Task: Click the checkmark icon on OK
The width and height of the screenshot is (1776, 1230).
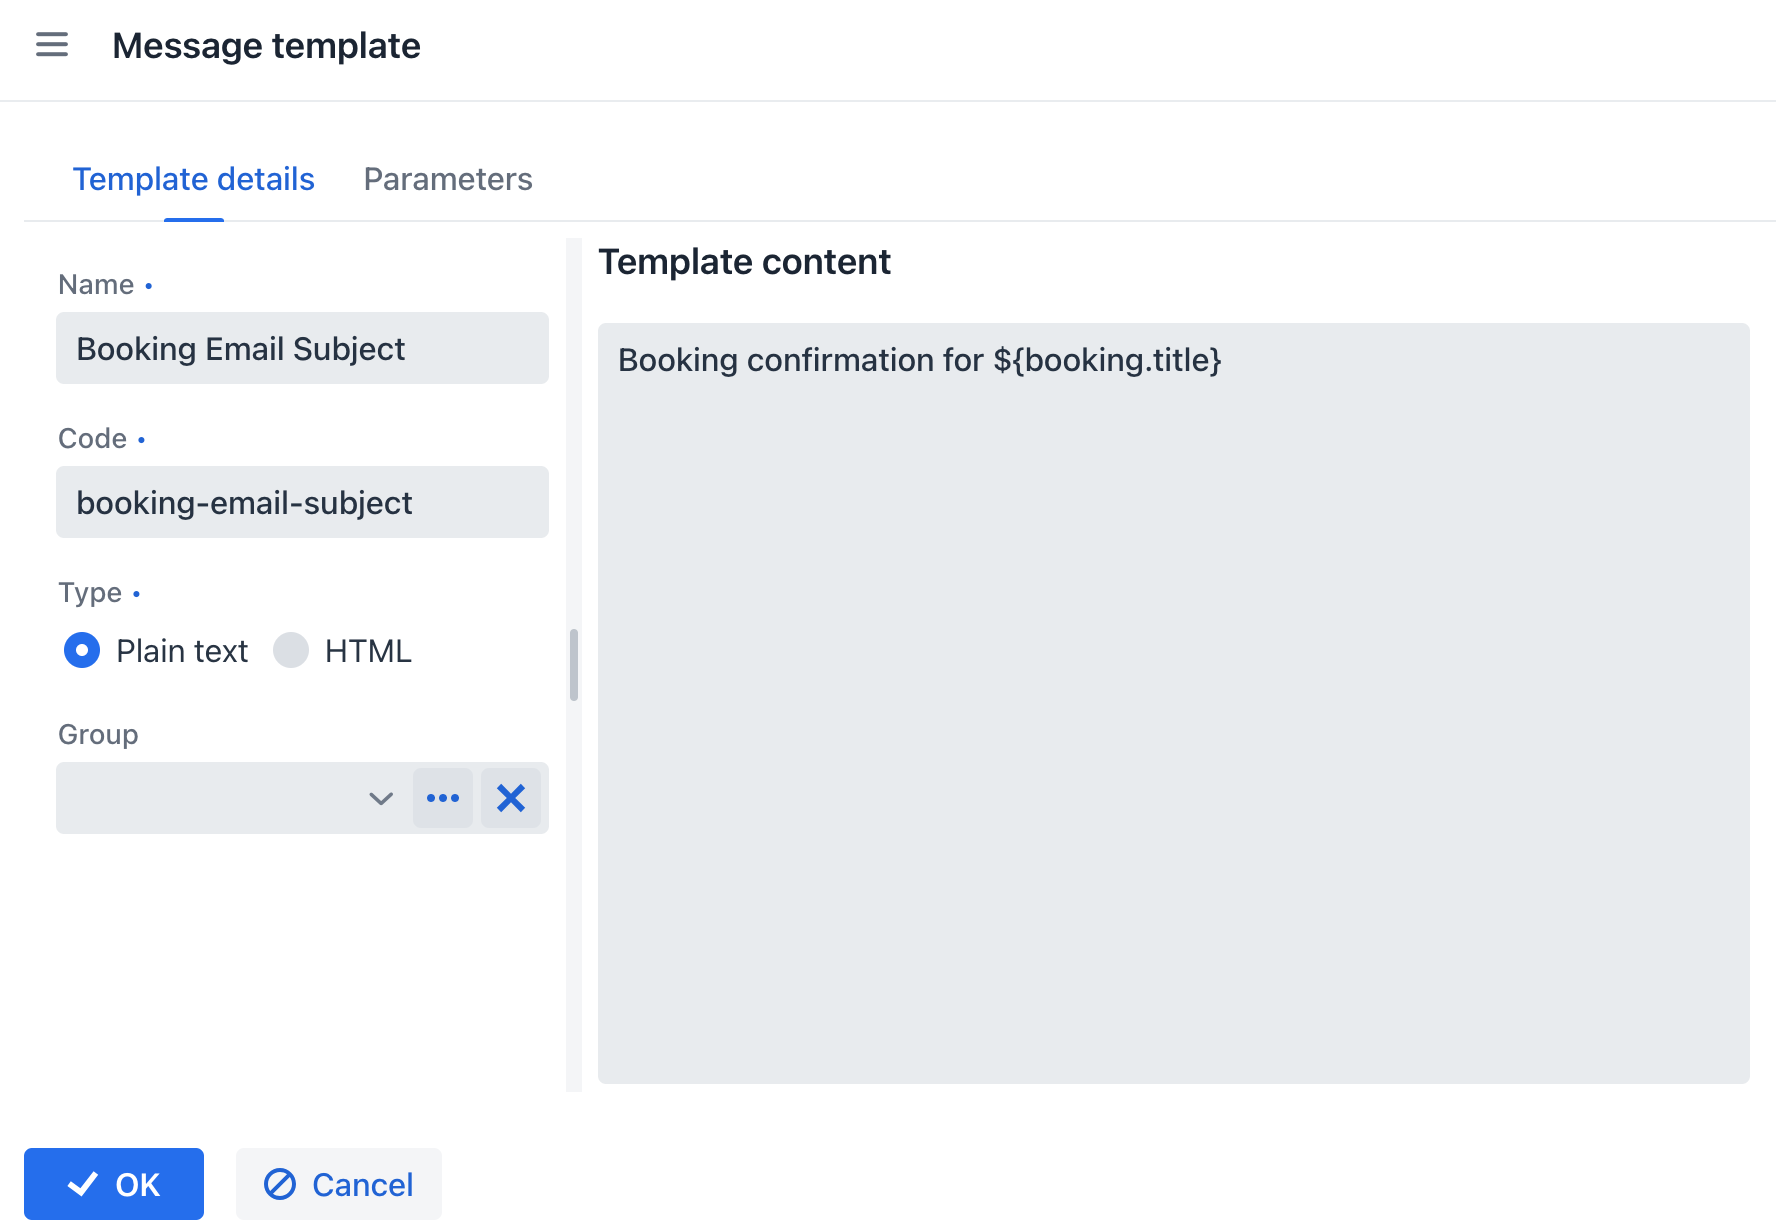Action: point(83,1184)
